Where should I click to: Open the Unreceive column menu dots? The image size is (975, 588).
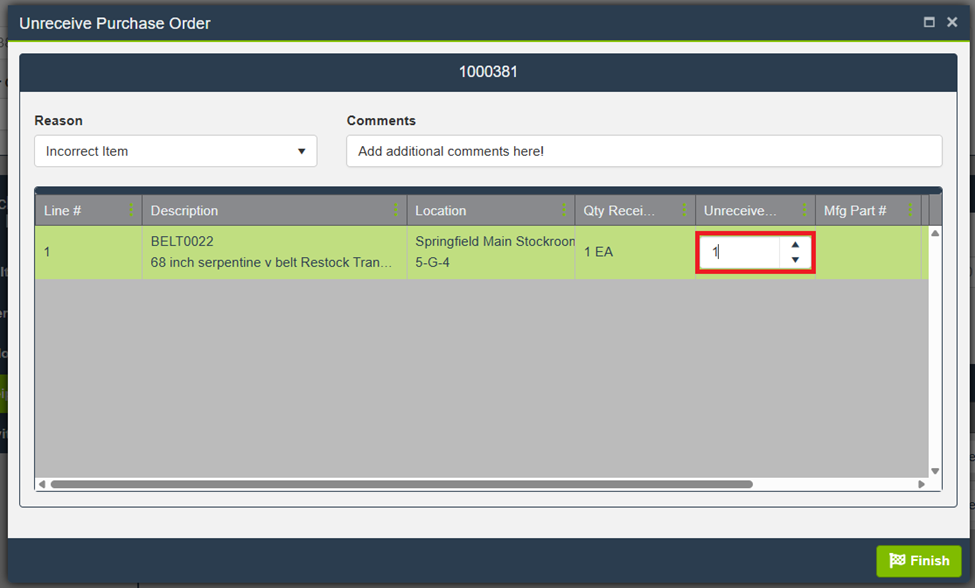805,210
